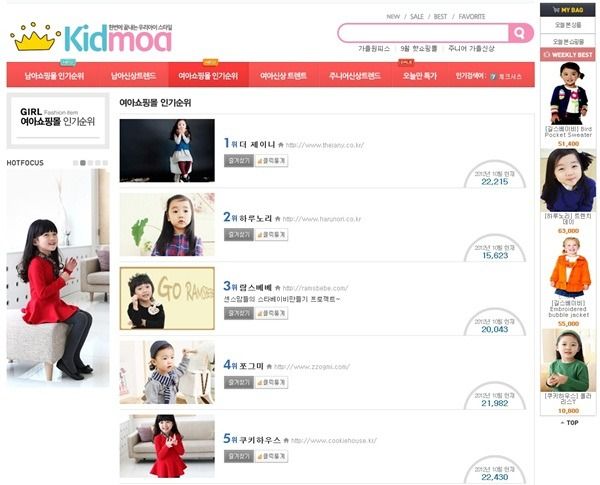Click home icon next to 더 제이니
600x485 pixels.
click(280, 145)
